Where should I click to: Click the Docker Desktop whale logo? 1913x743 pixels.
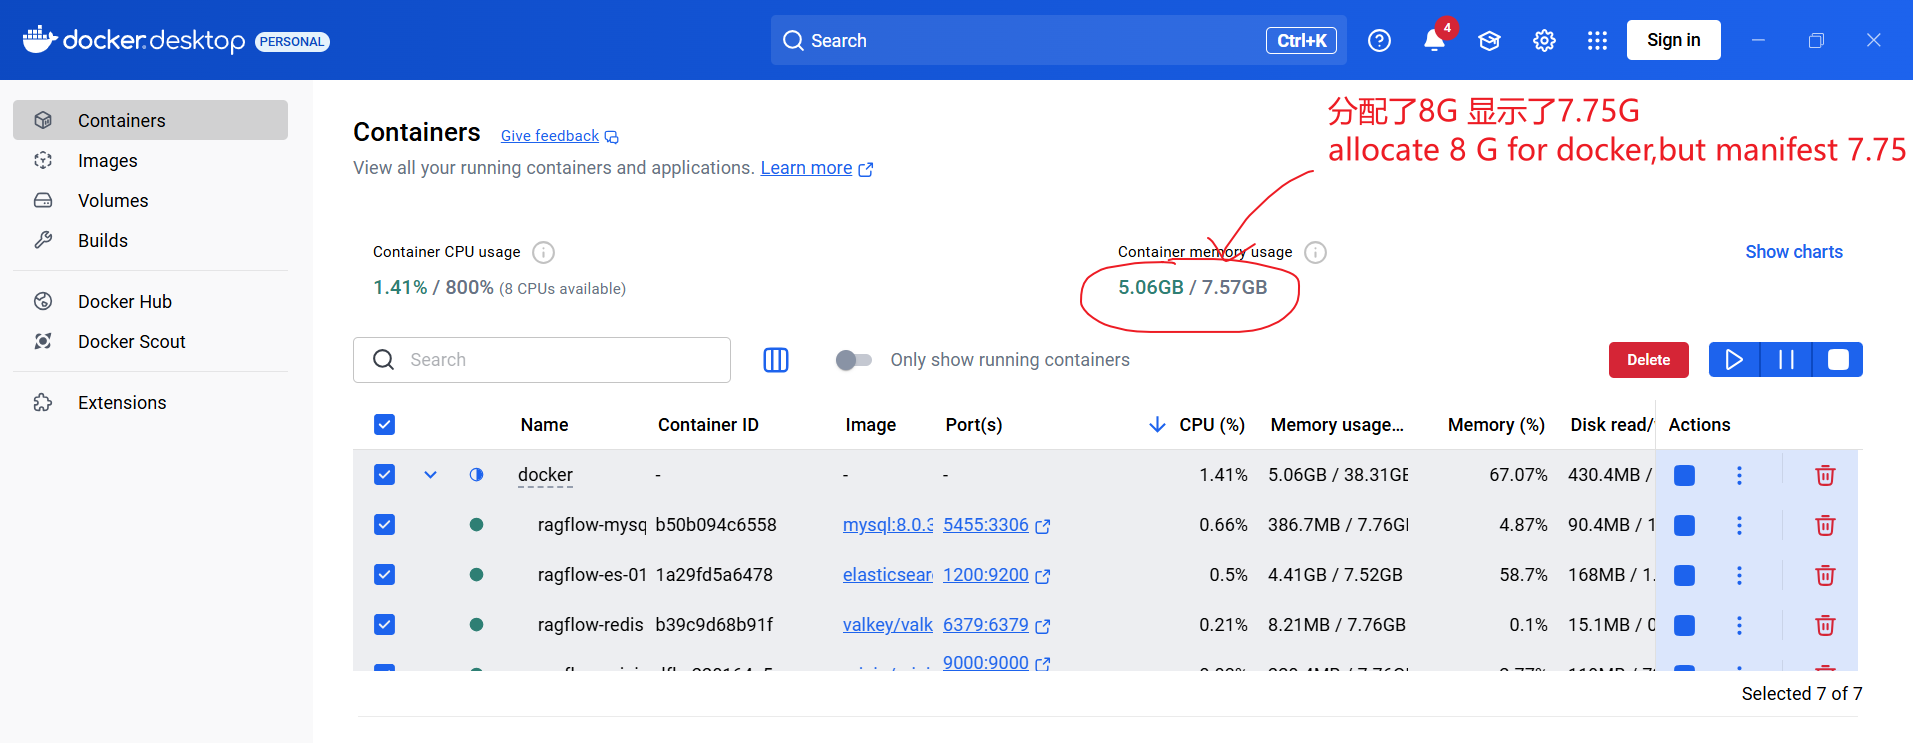click(39, 39)
